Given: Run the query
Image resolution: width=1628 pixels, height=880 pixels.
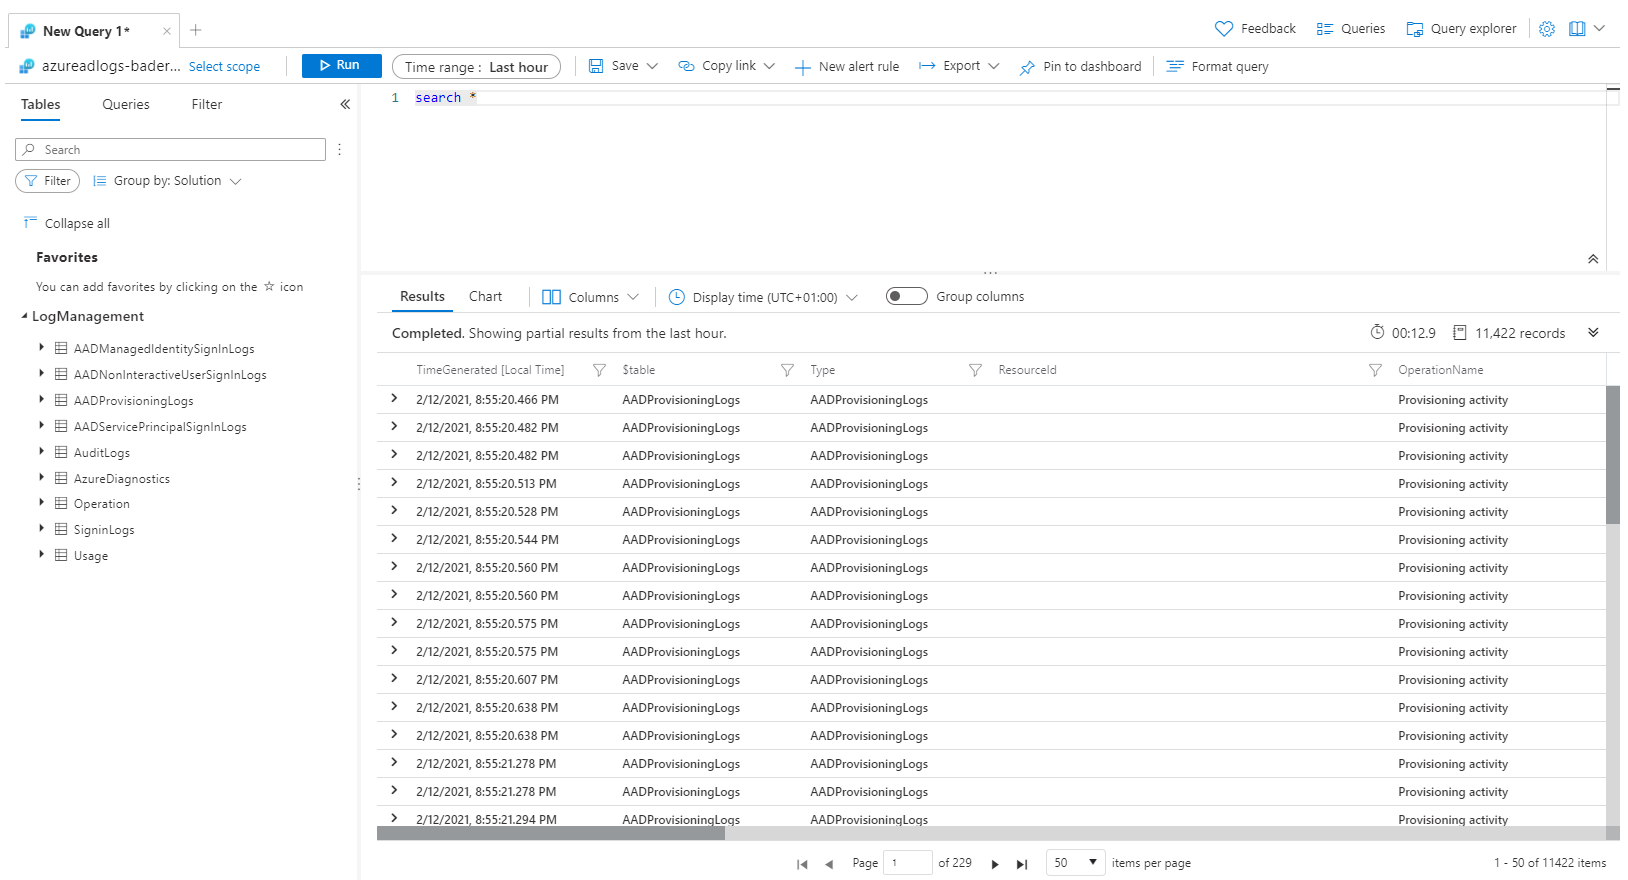Looking at the screenshot, I should pos(341,65).
